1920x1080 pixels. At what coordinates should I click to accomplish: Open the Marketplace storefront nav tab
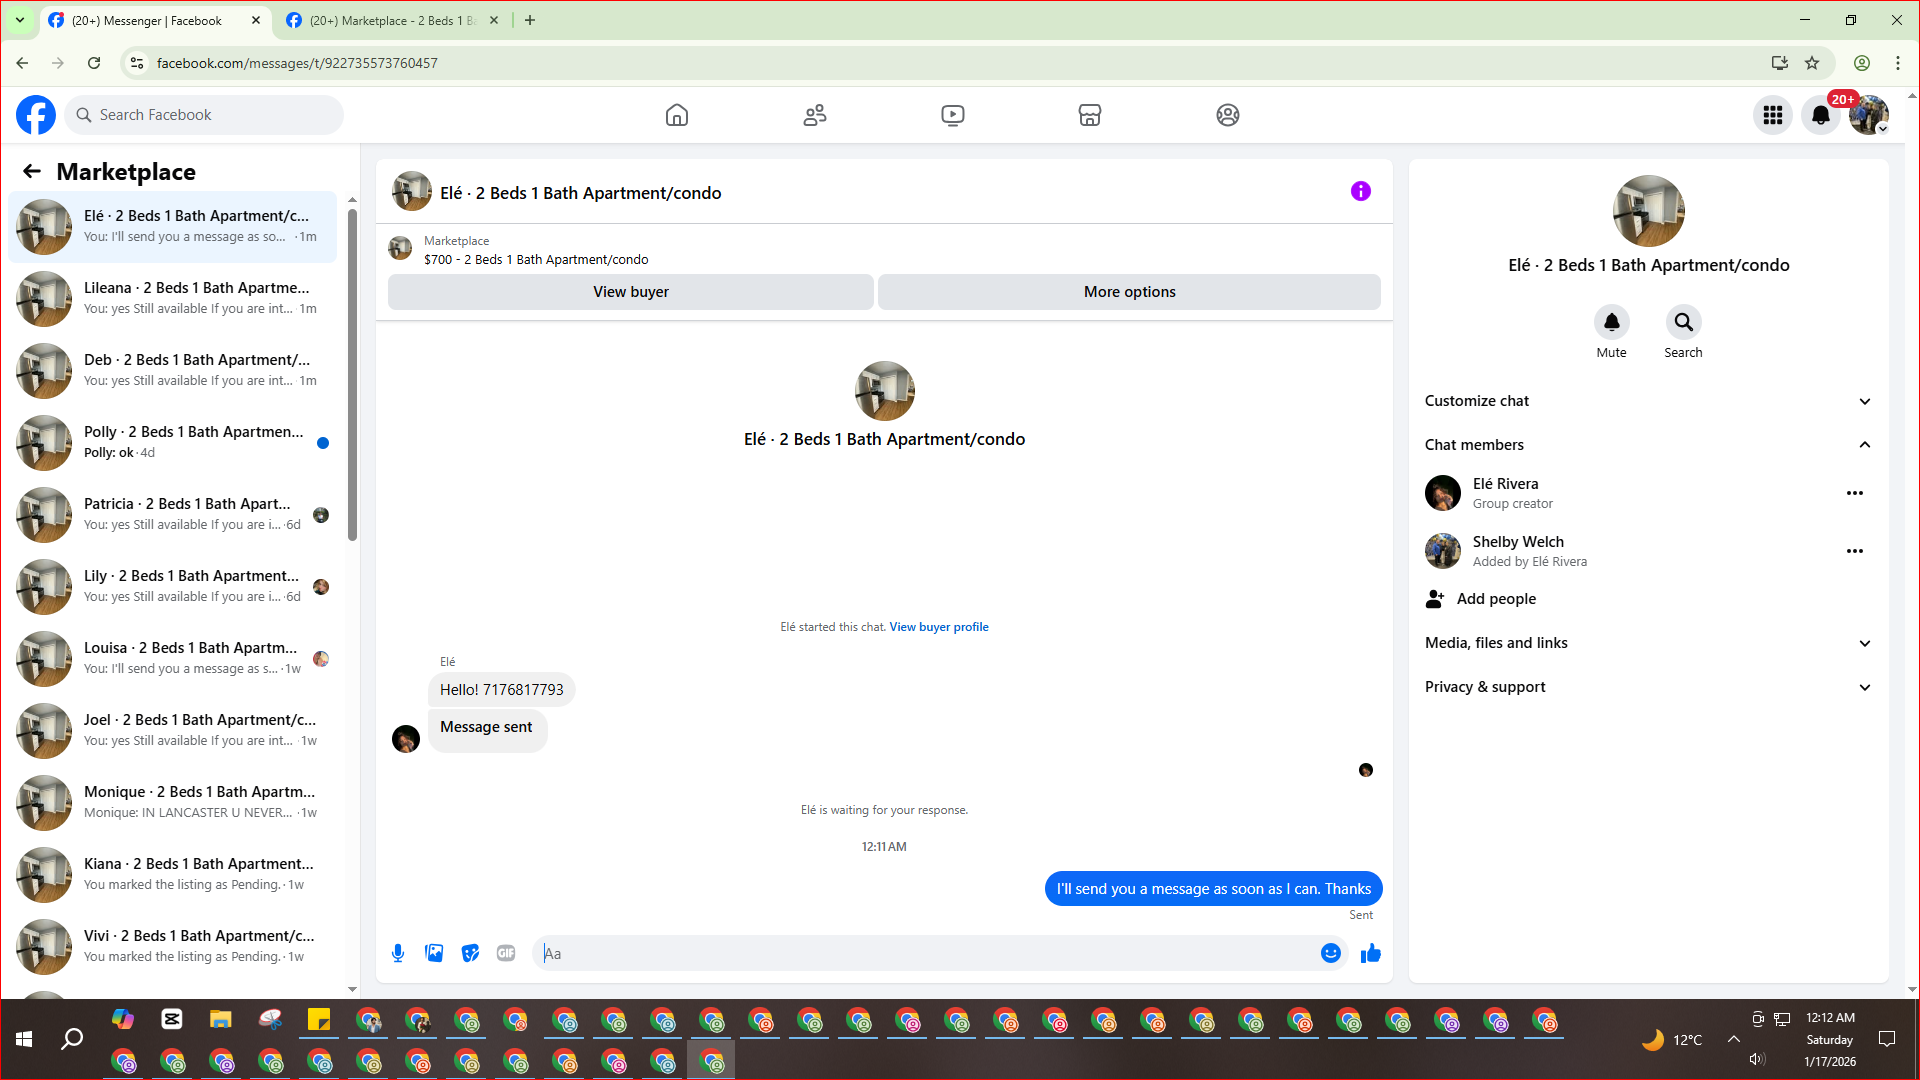point(1090,115)
